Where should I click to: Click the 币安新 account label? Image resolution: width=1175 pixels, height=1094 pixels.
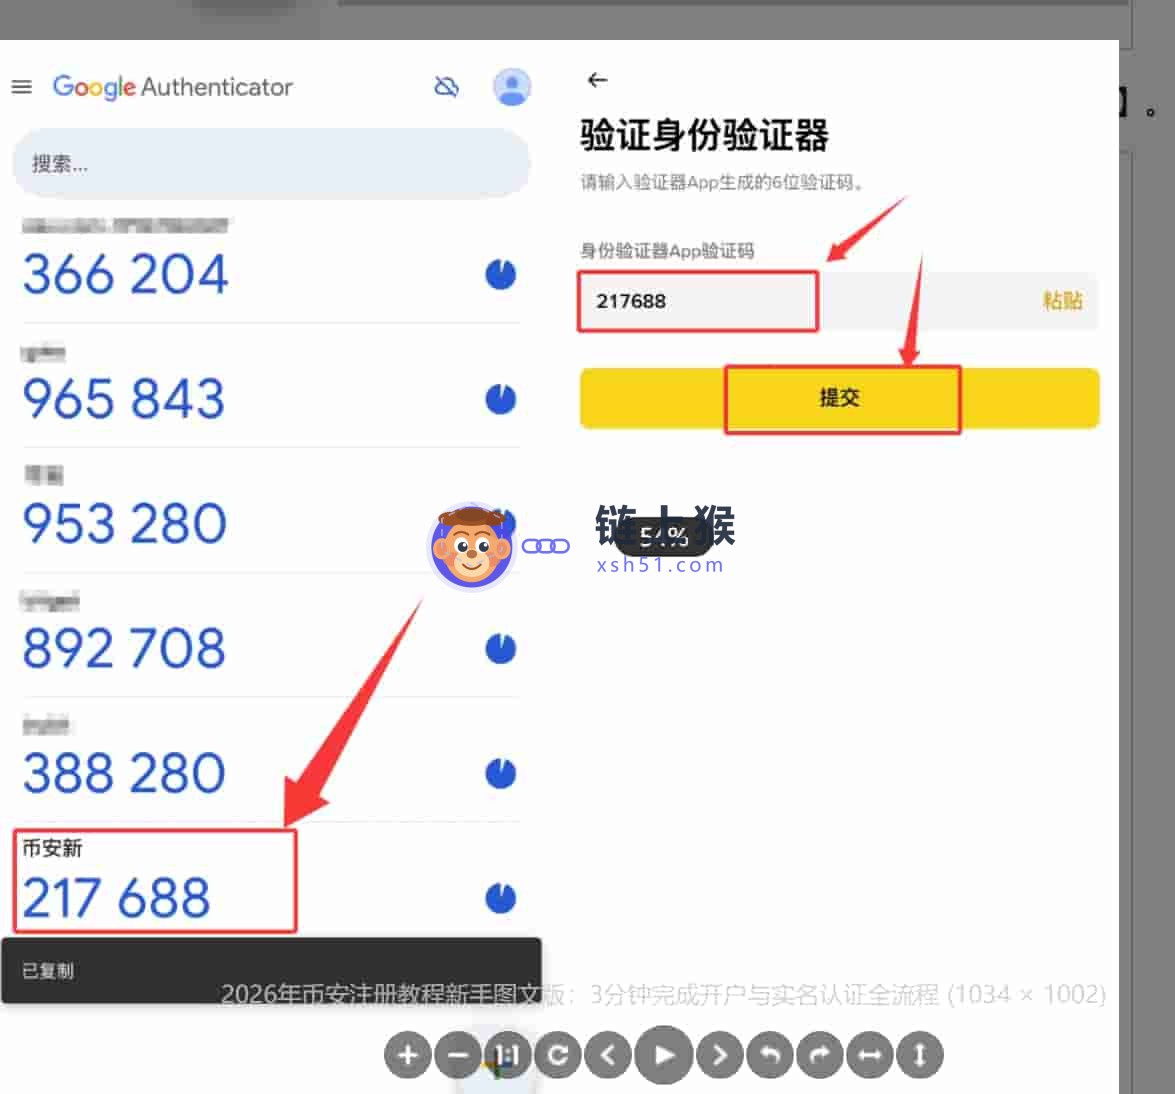(x=52, y=848)
